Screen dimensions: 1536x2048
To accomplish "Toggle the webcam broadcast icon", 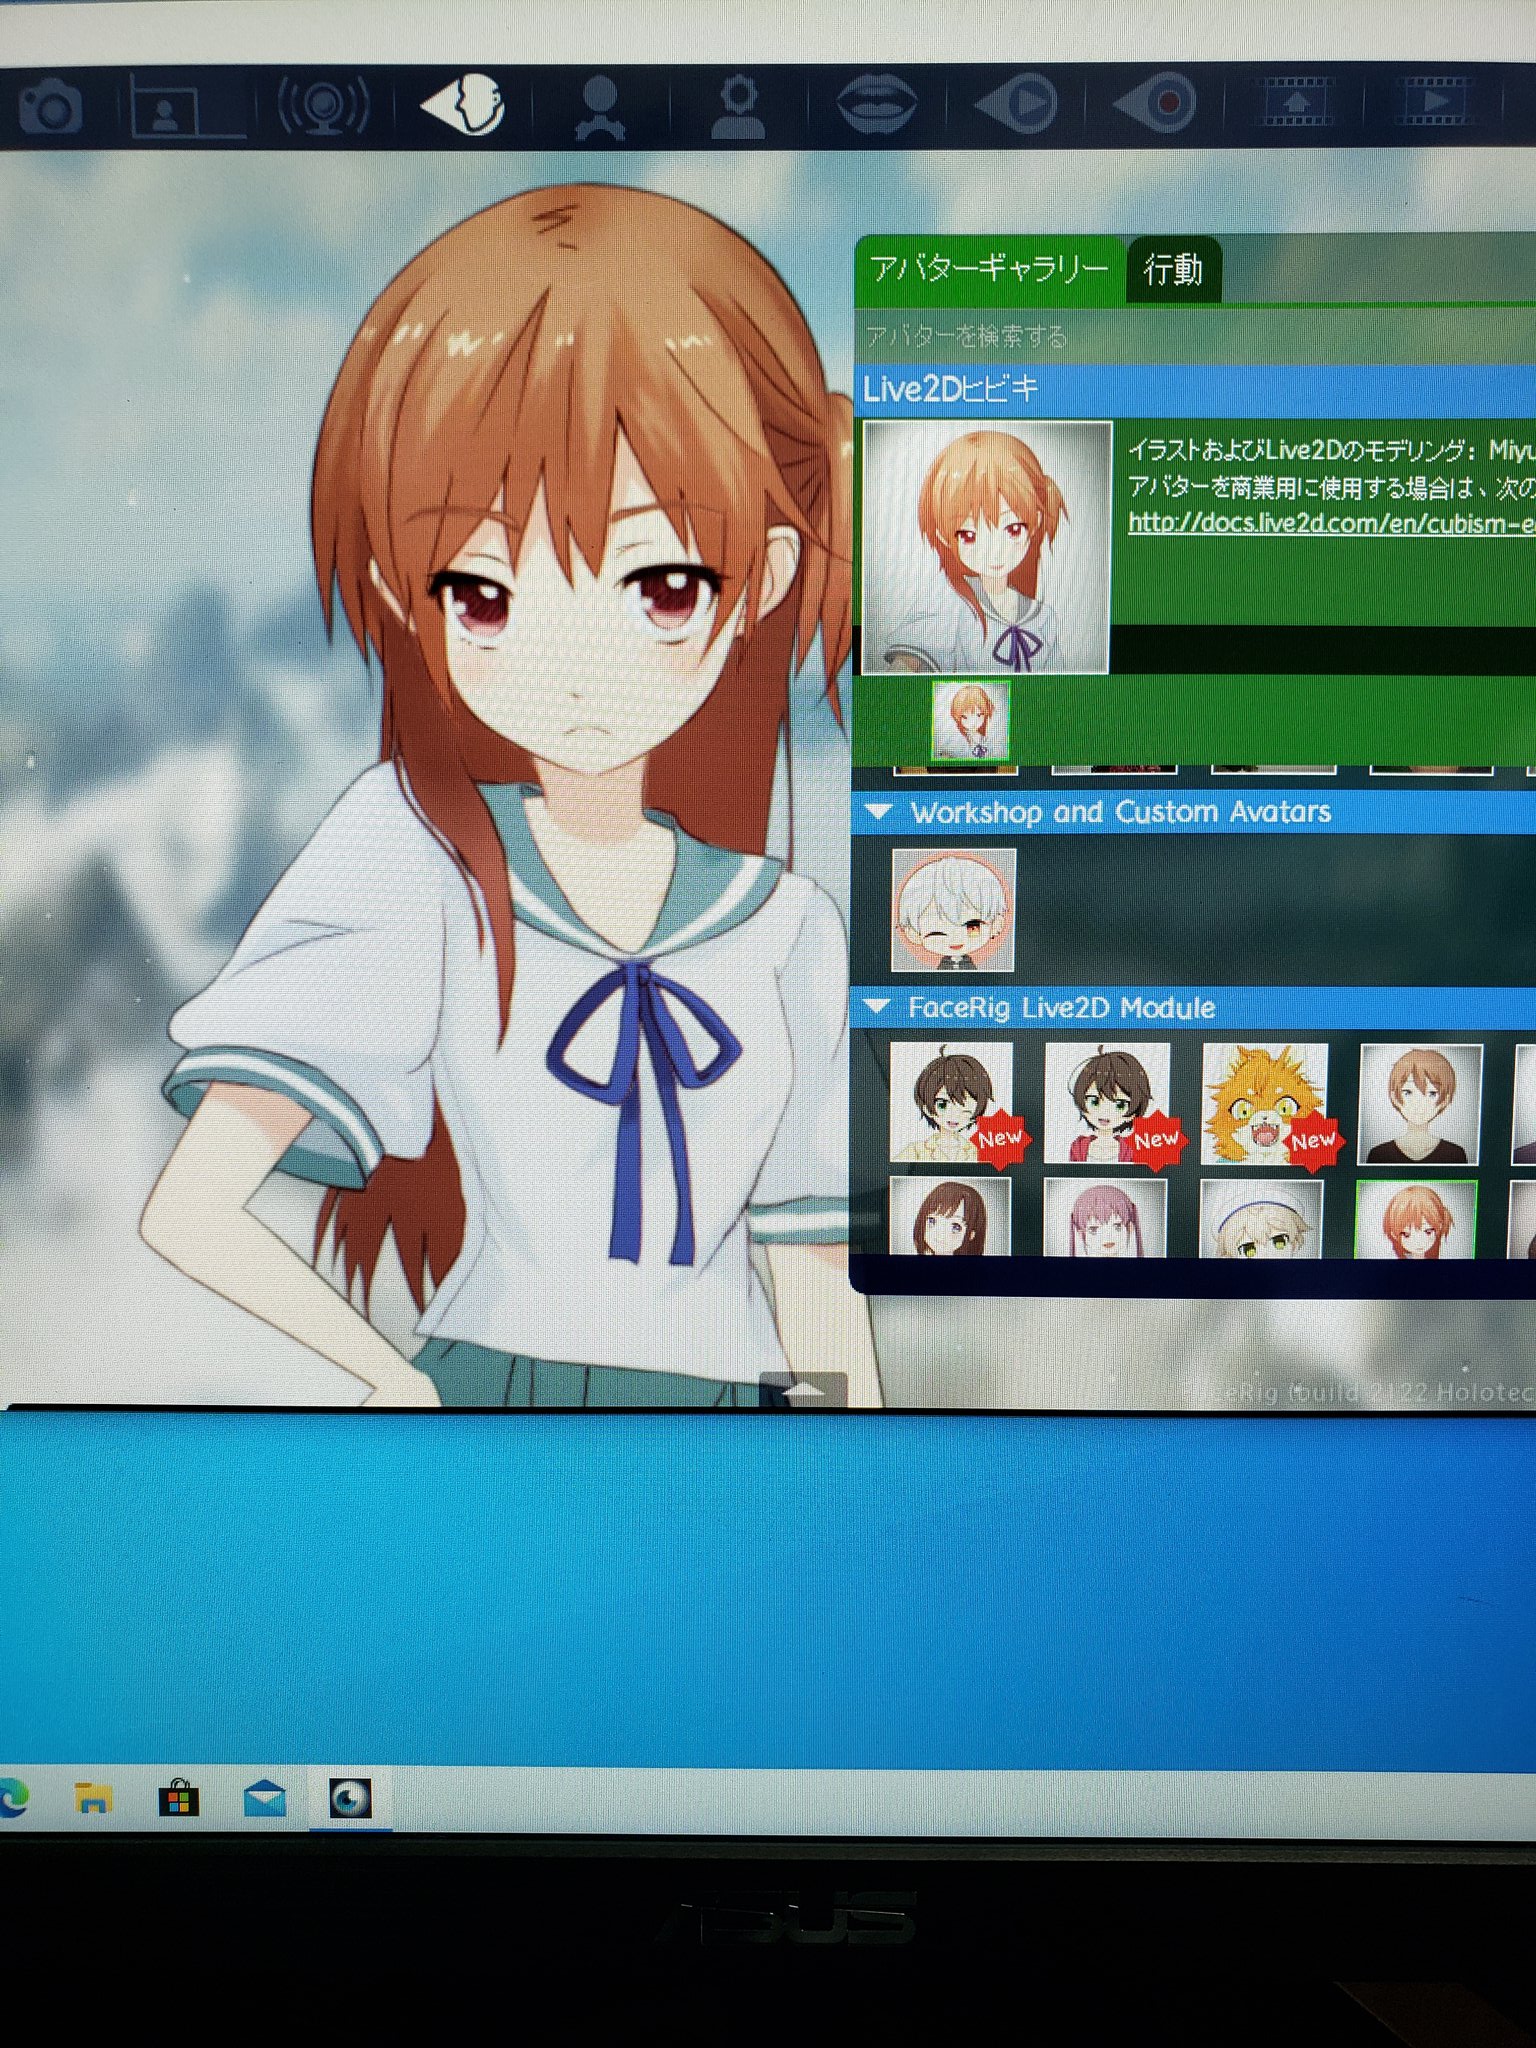I will coord(322,105).
